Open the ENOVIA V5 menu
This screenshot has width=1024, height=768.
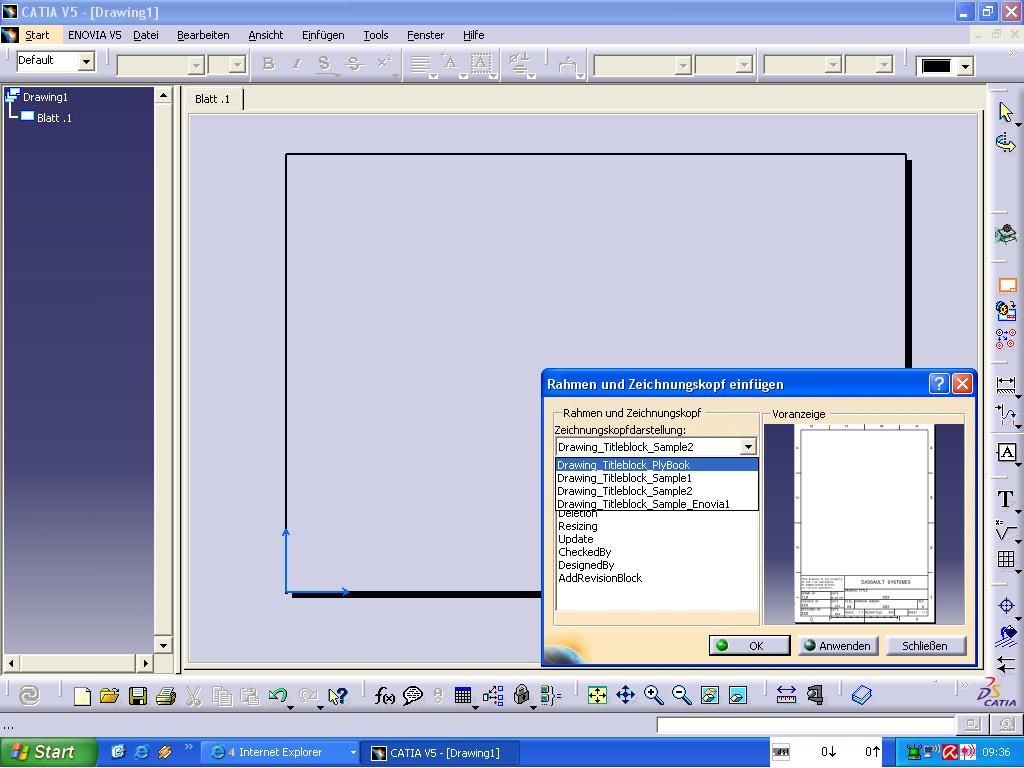(x=95, y=35)
